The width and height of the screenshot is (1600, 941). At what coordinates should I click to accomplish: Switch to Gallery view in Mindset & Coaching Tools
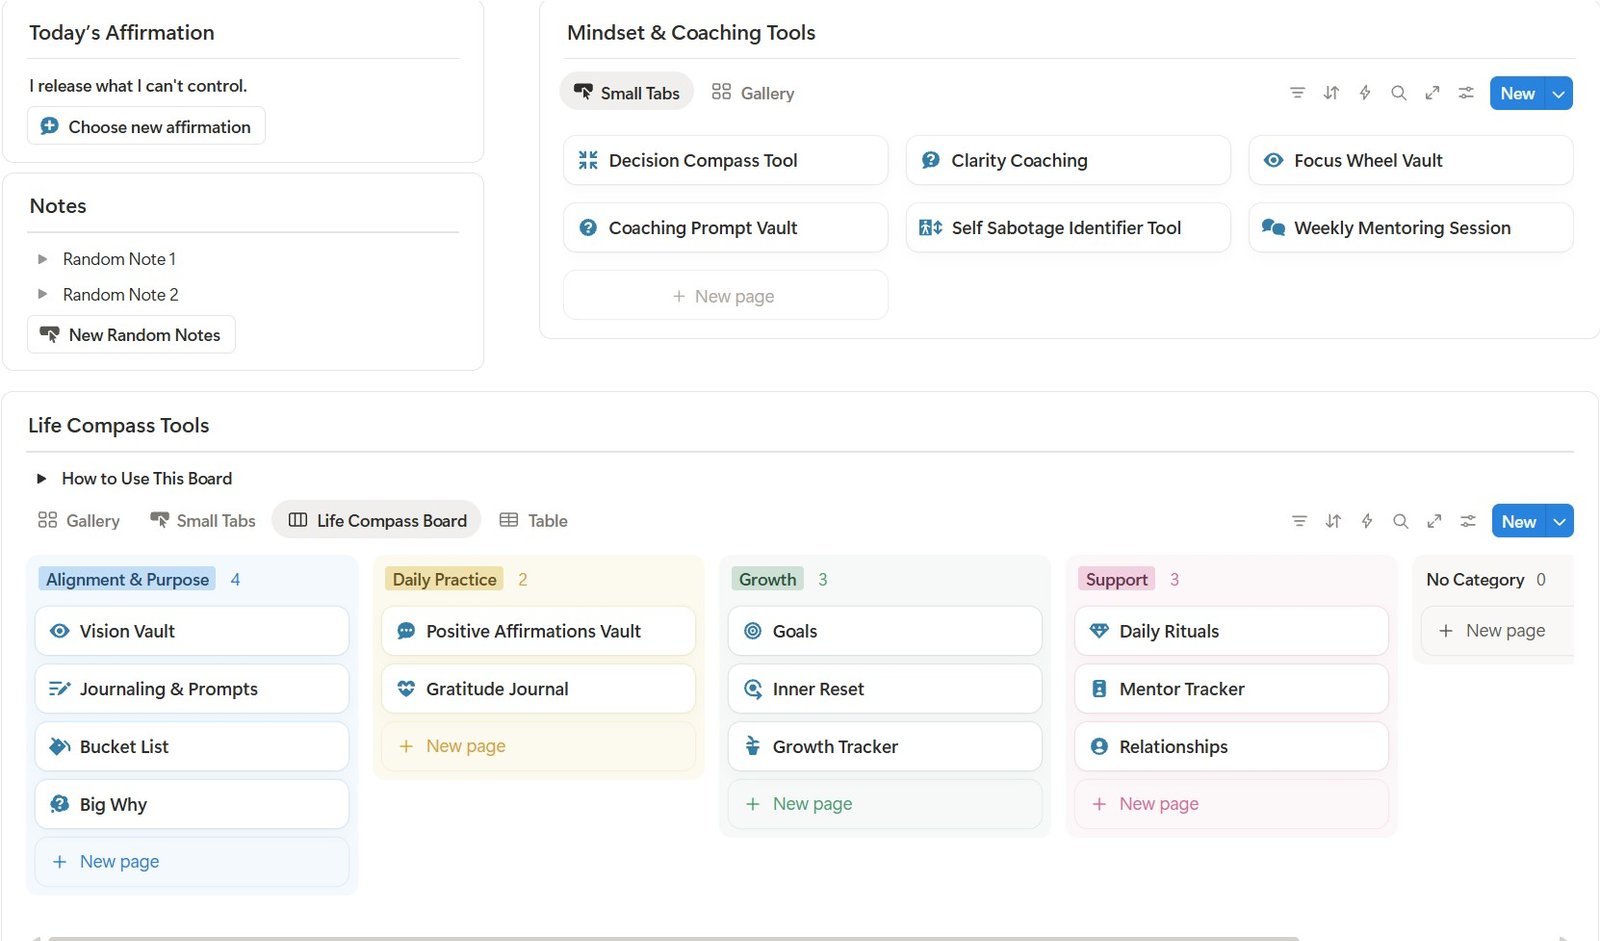point(753,93)
